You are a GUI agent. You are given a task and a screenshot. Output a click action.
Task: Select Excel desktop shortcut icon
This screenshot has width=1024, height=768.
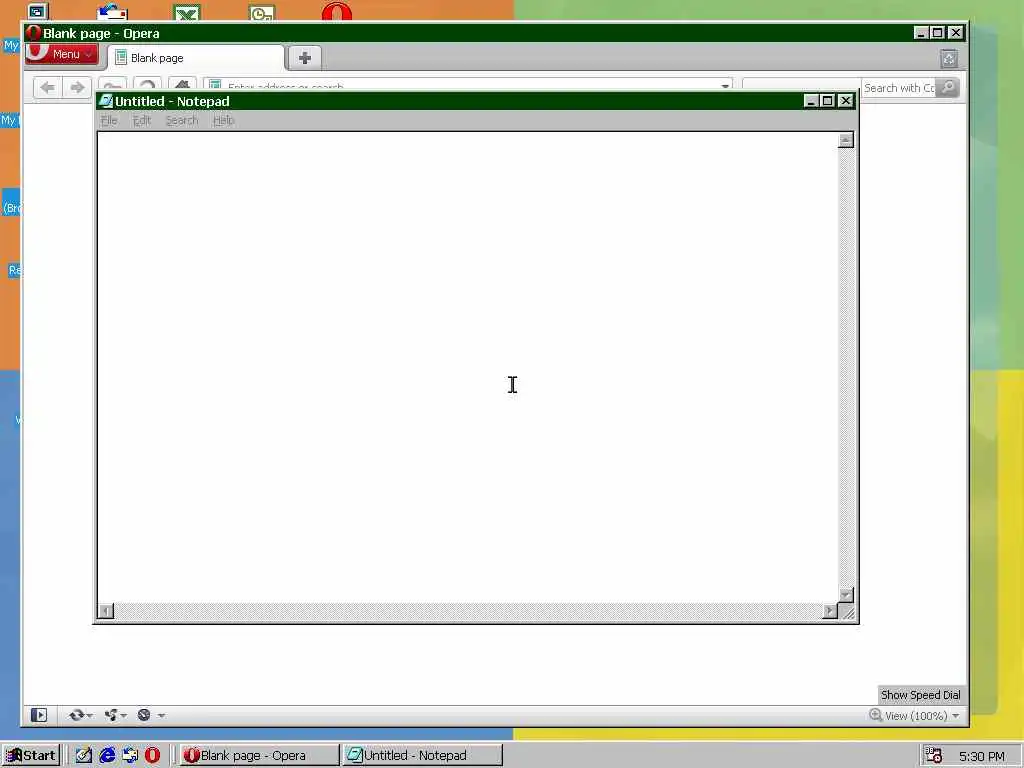[x=187, y=12]
